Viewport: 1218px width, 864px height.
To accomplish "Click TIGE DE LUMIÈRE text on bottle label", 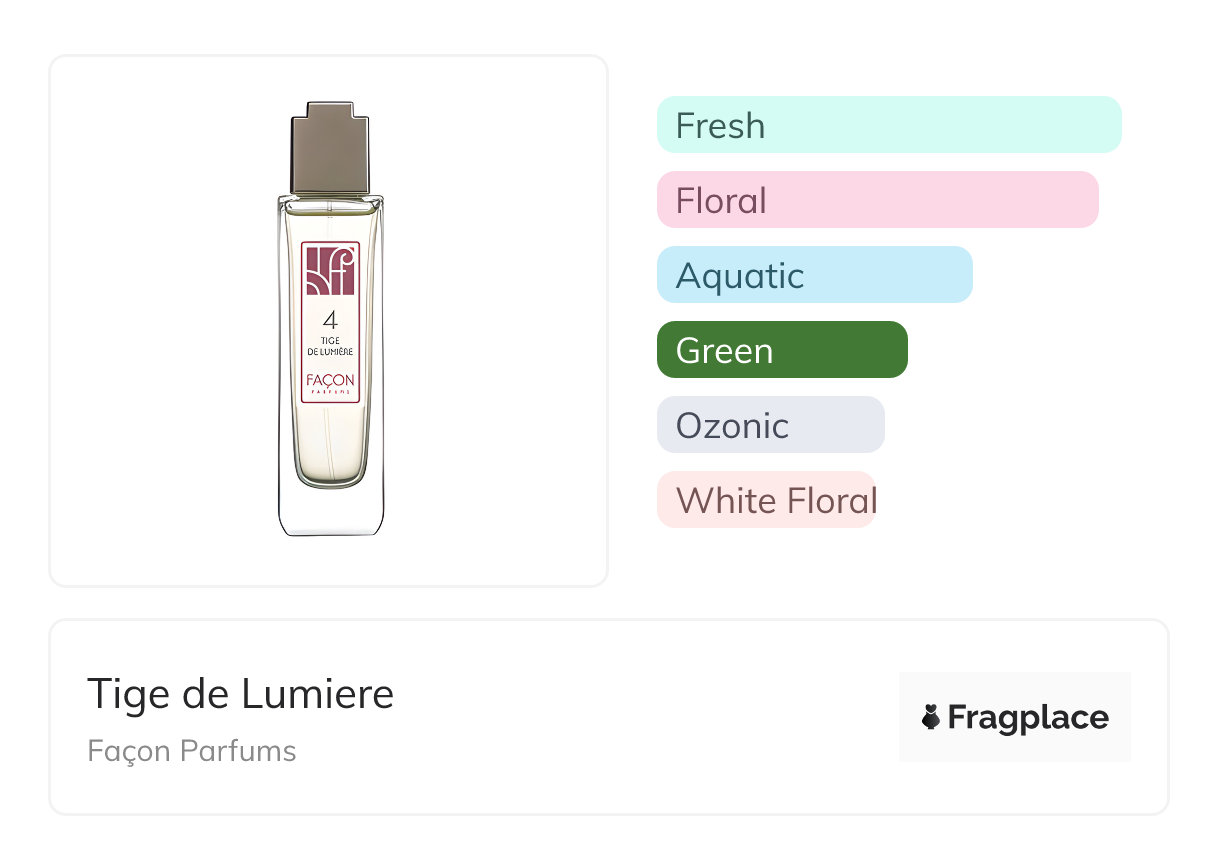I will click(x=330, y=346).
